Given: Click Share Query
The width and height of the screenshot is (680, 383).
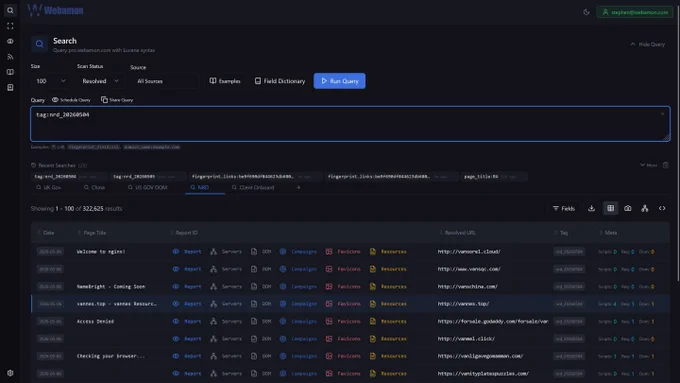Looking at the screenshot, I should pos(118,100).
